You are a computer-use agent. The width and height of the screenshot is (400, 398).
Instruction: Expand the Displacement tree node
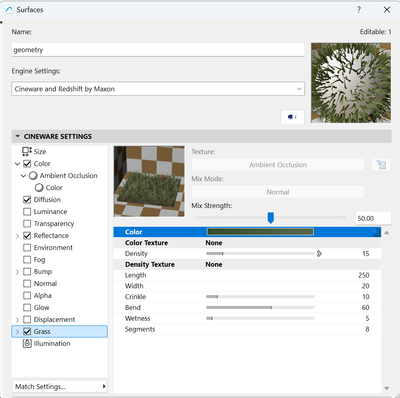click(17, 320)
